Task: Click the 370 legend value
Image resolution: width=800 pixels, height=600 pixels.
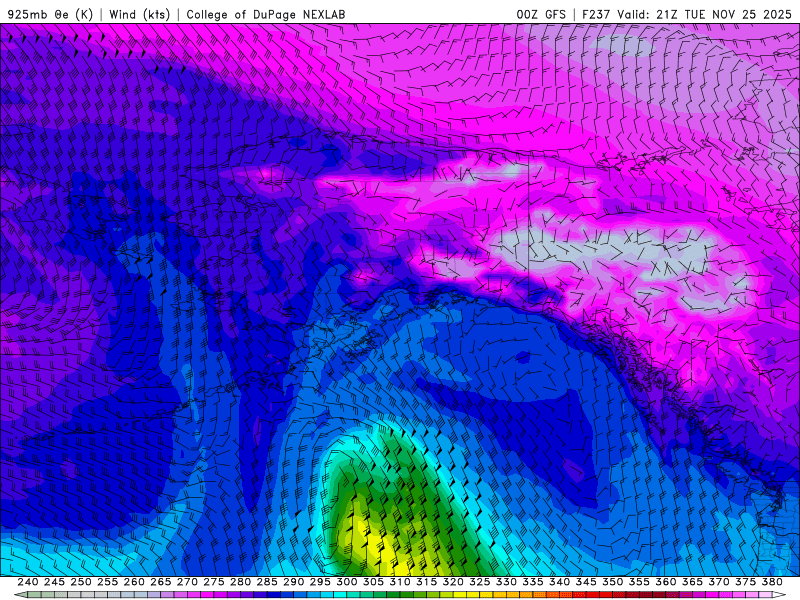Action: coord(719,582)
